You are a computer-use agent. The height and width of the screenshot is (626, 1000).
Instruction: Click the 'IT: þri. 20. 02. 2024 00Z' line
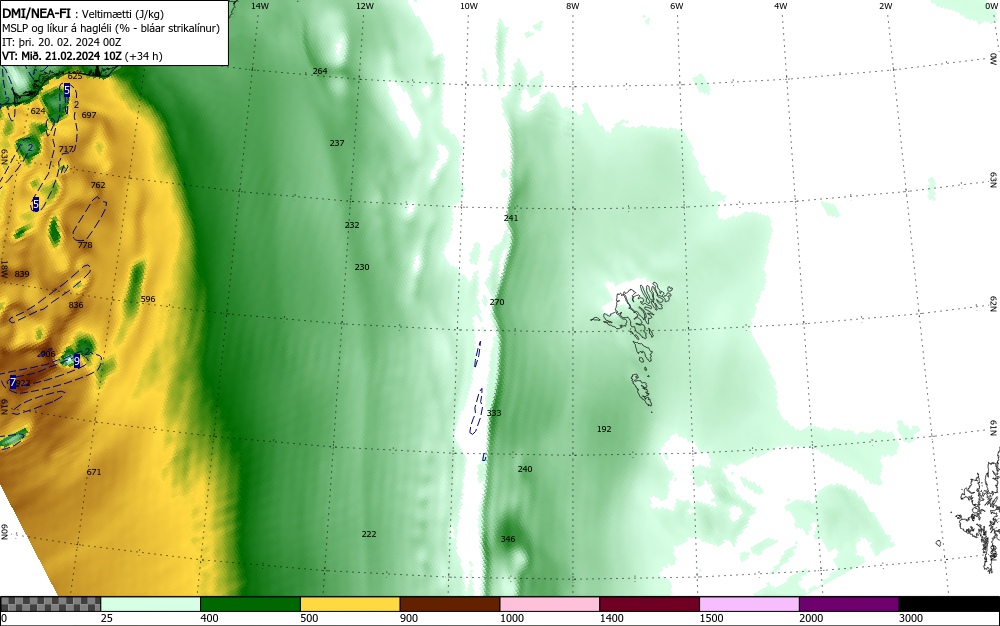61,42
